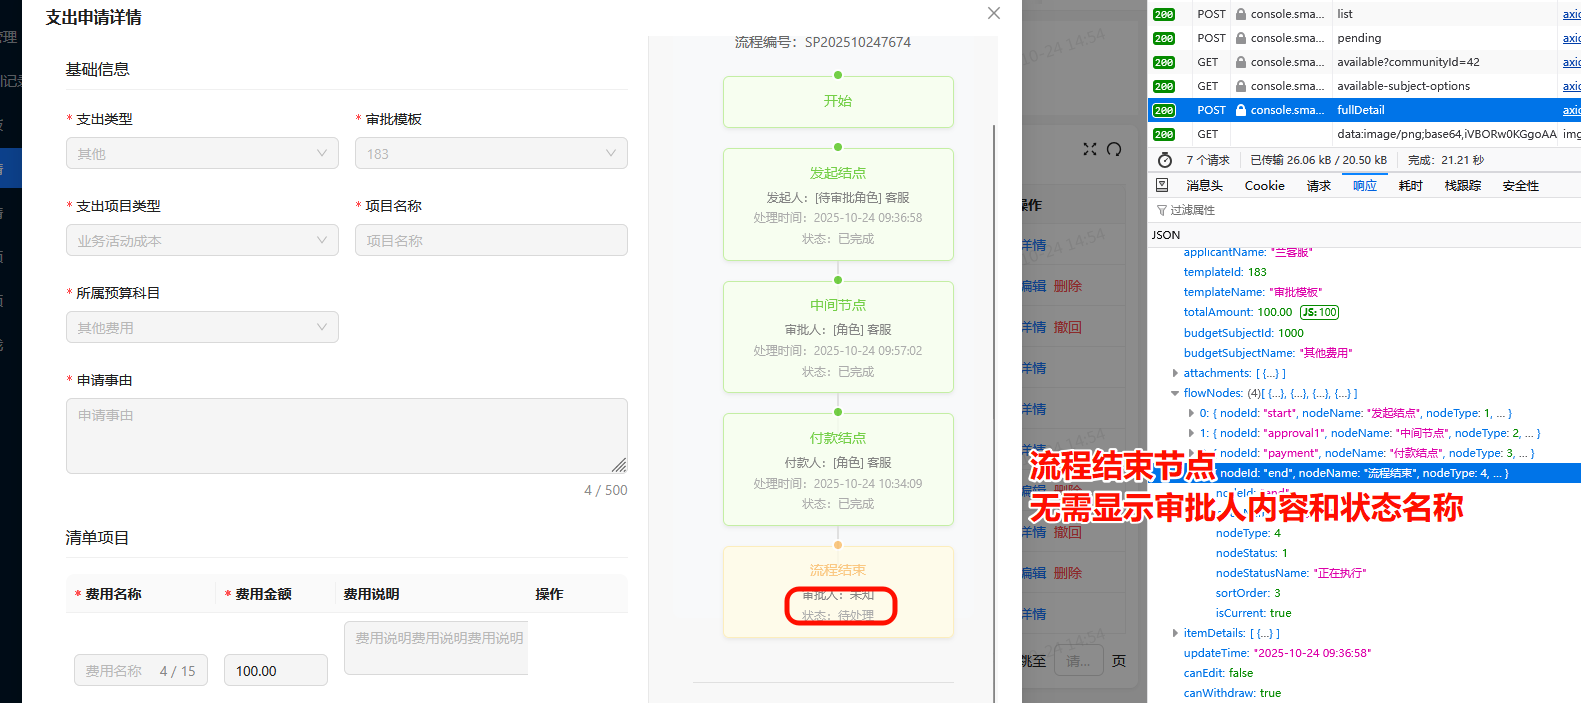Click the JS: 100 badge beside totalAmount
Screen dimensions: 1581x703
point(1319,312)
